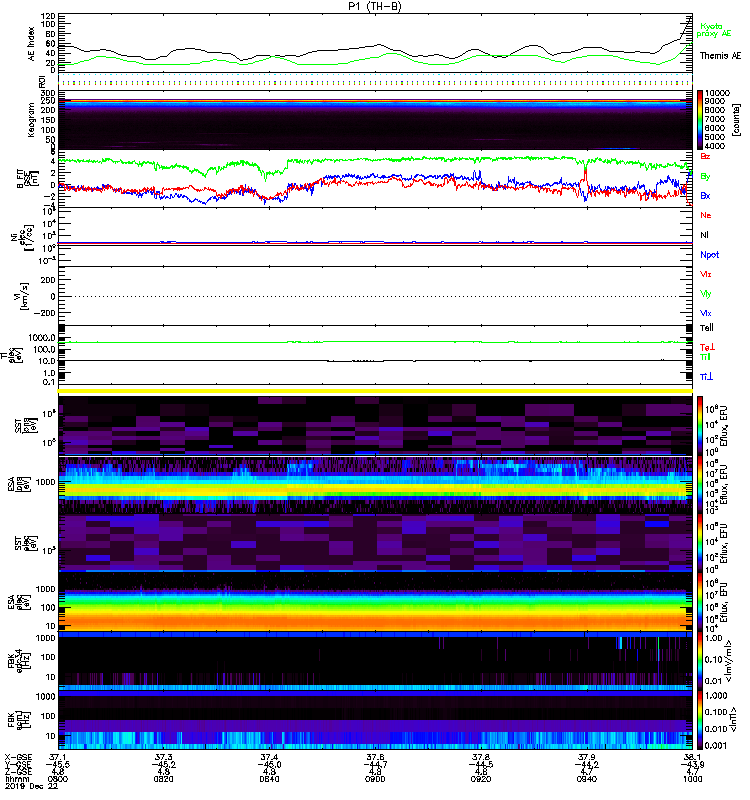Viewport: 750px width, 800px height.
Task: Click the ESA electrons Eflux color bar
Action: (699, 602)
